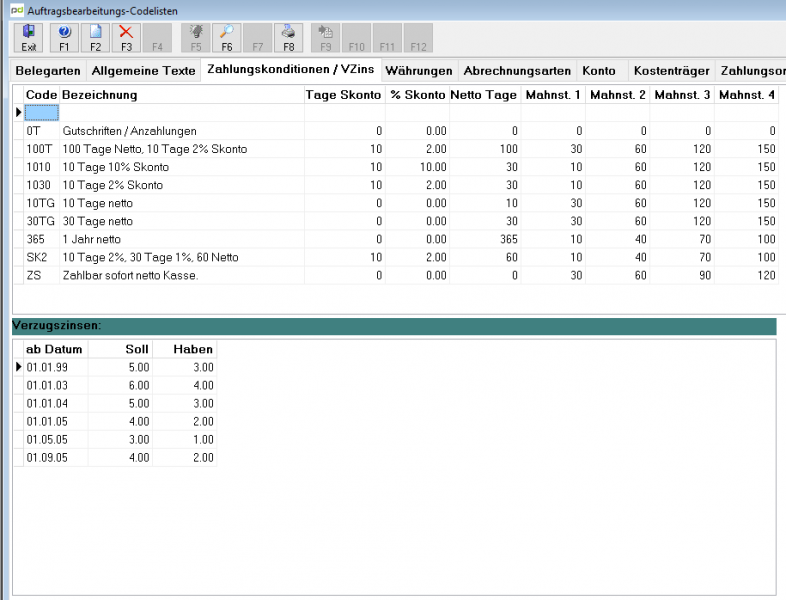Click the F5 toolbar icon
Image resolution: width=786 pixels, height=600 pixels.
[195, 38]
